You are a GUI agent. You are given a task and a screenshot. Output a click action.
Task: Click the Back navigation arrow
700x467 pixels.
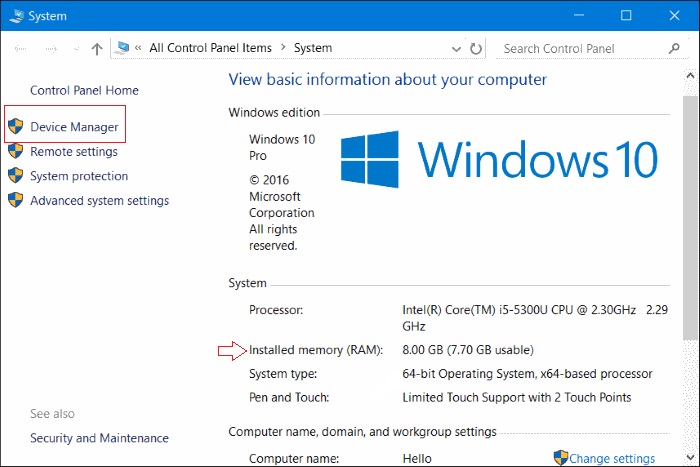coord(21,48)
